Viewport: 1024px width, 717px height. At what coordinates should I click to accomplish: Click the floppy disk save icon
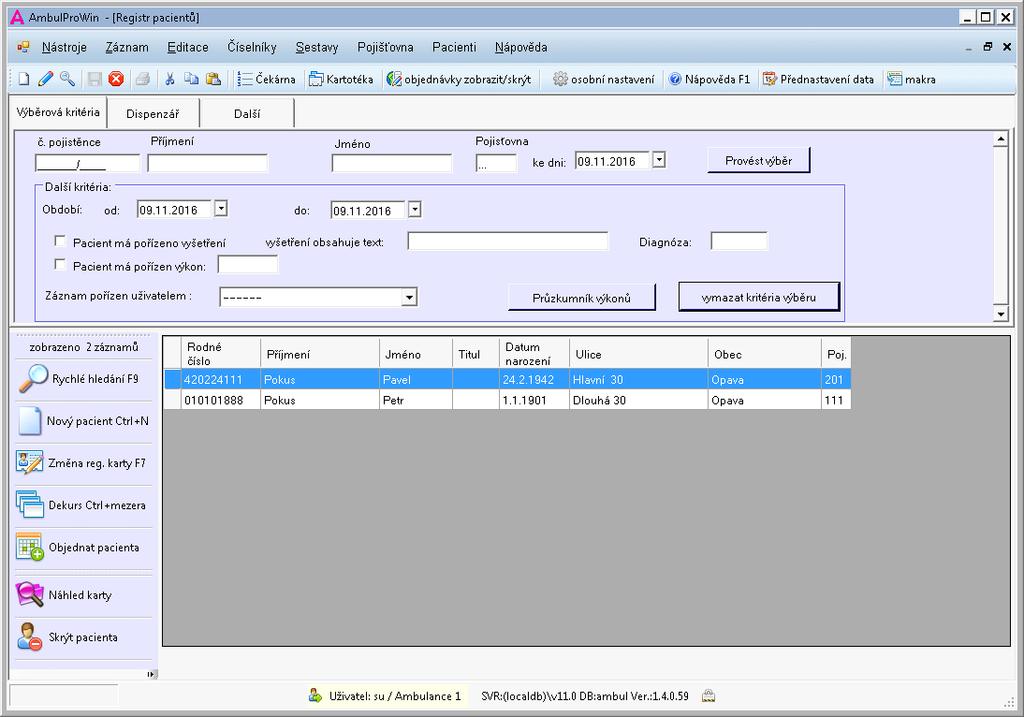(x=95, y=79)
